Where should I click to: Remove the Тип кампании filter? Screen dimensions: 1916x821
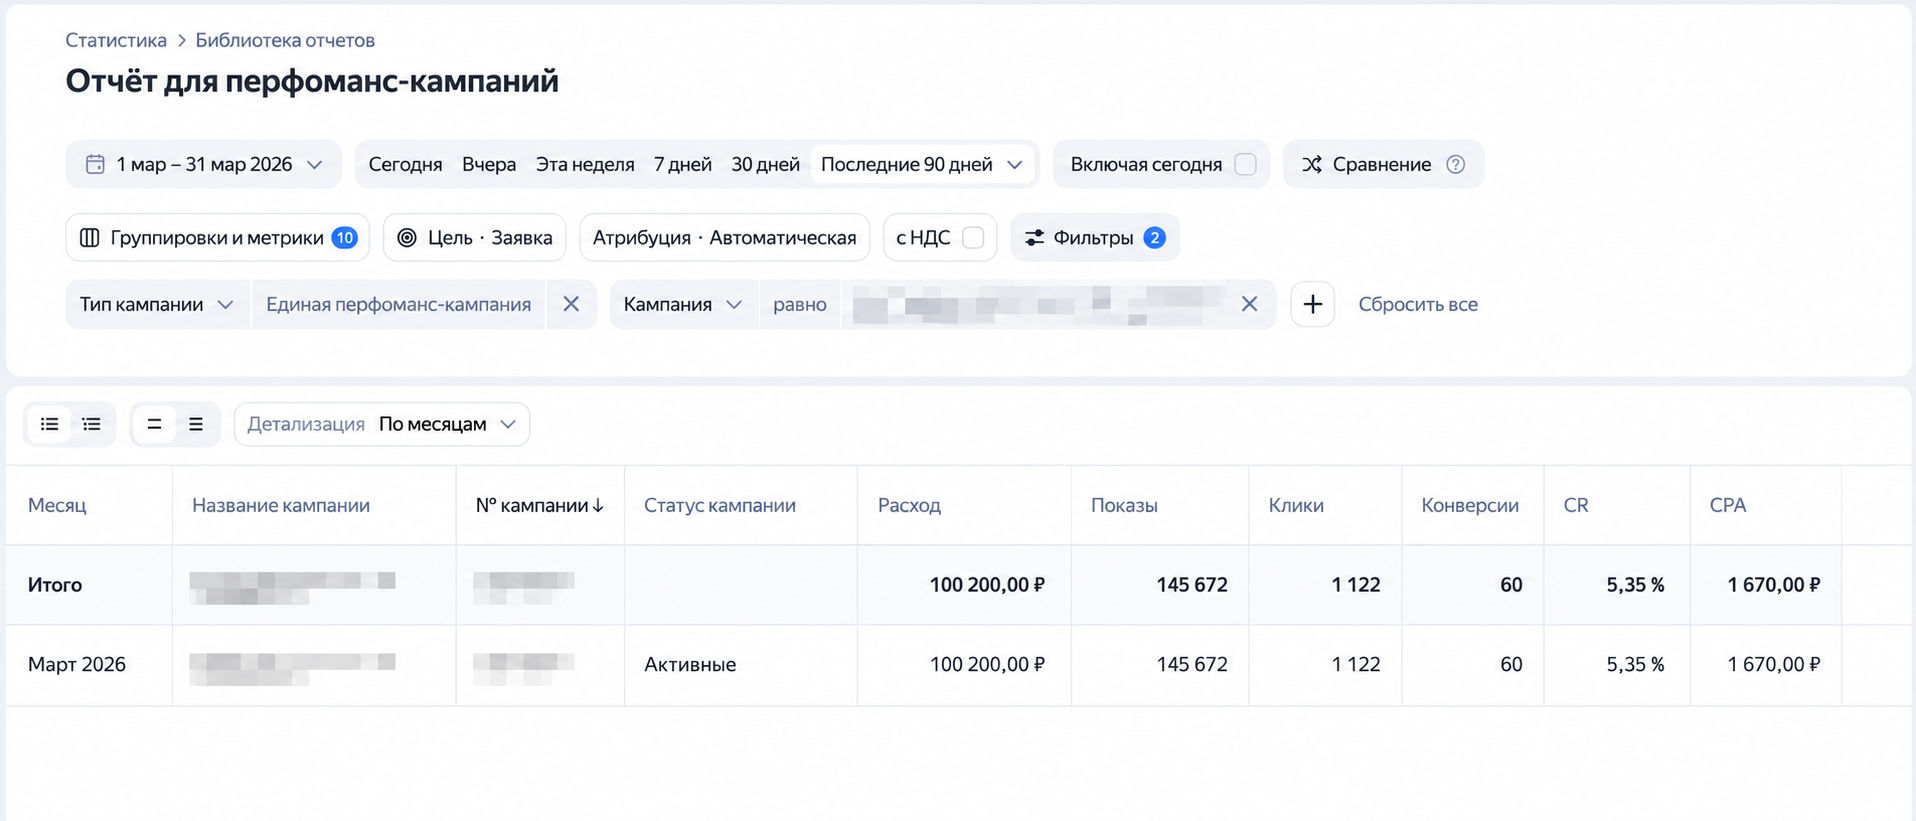coord(571,304)
